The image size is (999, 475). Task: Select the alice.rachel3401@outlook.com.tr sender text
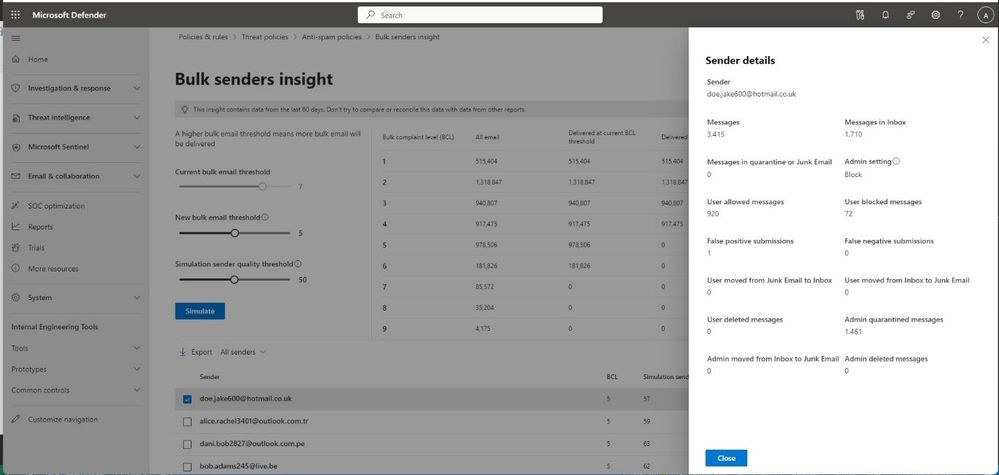(254, 422)
